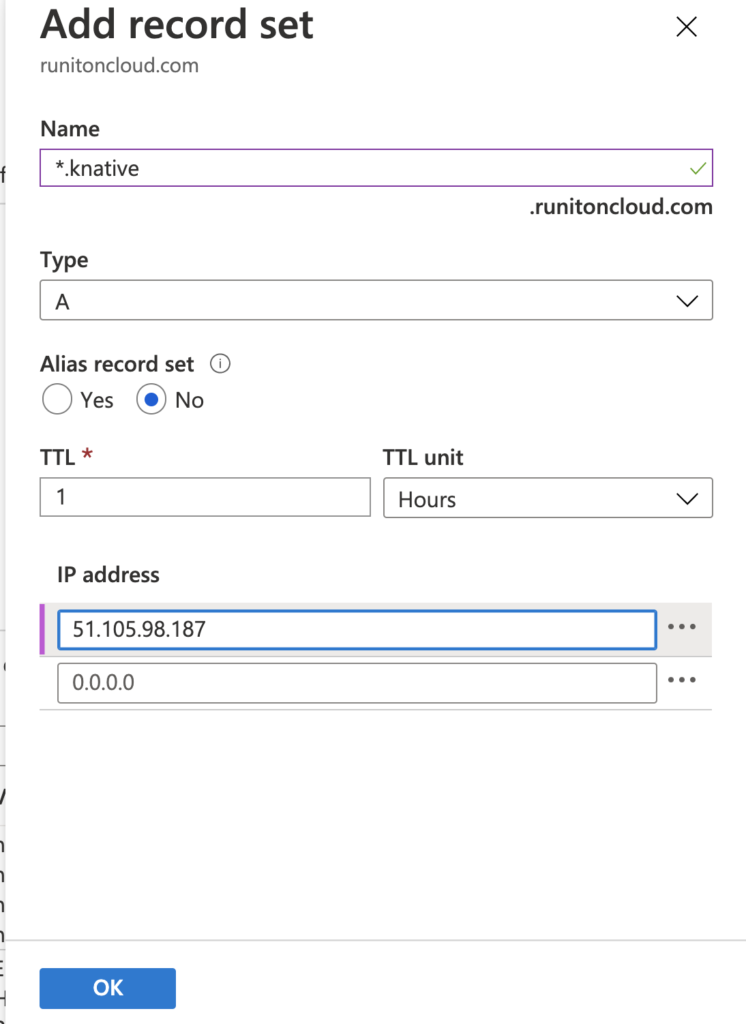Expand the TTL unit Hours dropdown

point(547,498)
